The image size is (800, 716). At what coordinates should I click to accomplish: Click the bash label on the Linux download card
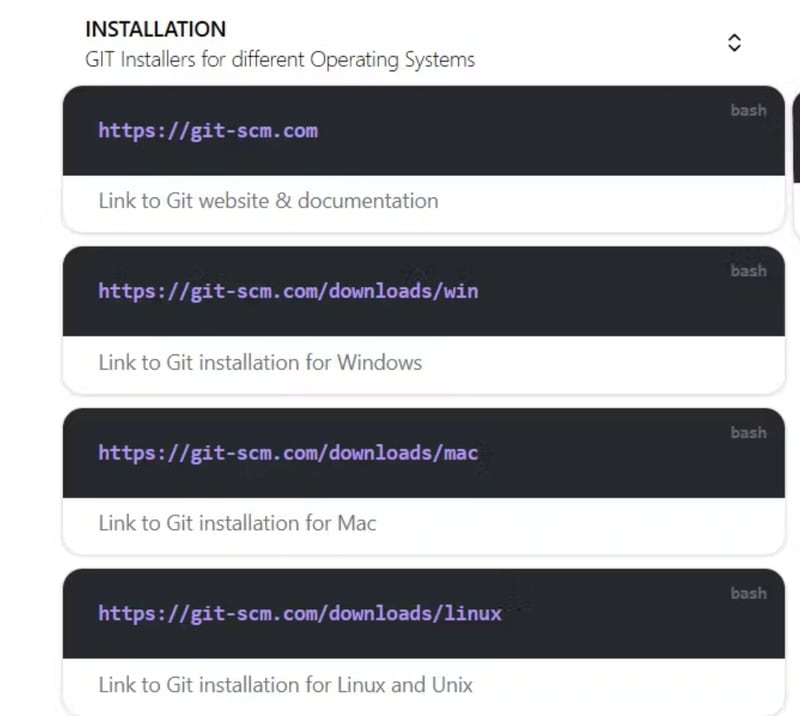tap(748, 592)
